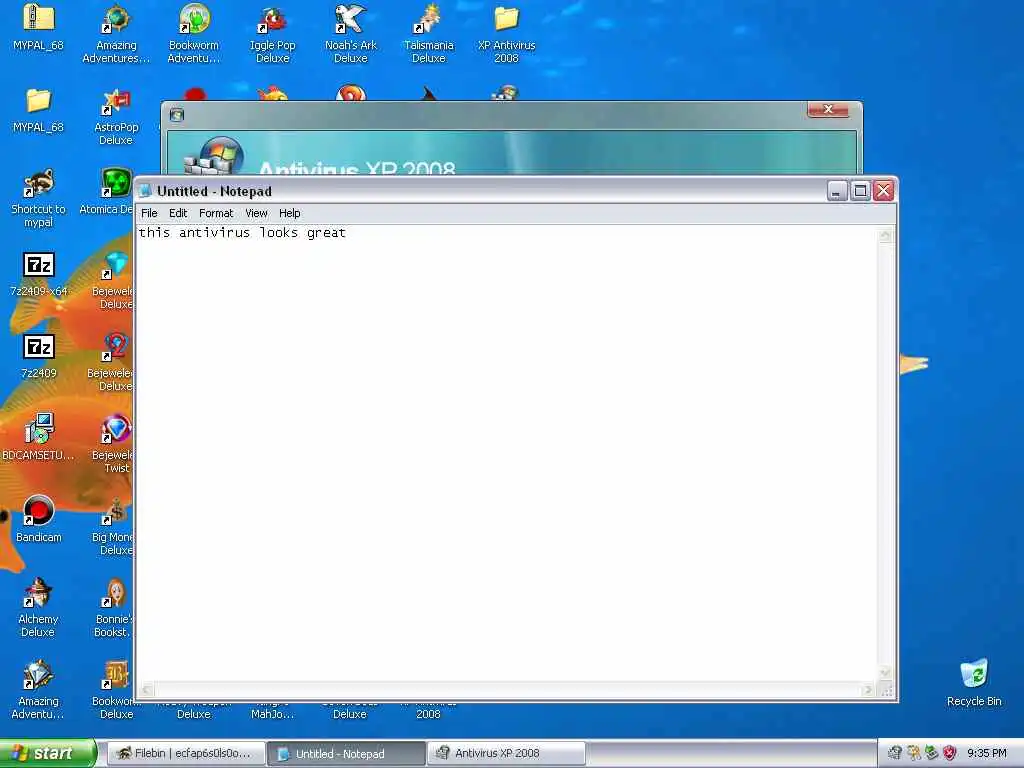Viewport: 1024px width, 768px height.
Task: Click Antivirus XP 2008 window title icon
Action: [x=176, y=115]
